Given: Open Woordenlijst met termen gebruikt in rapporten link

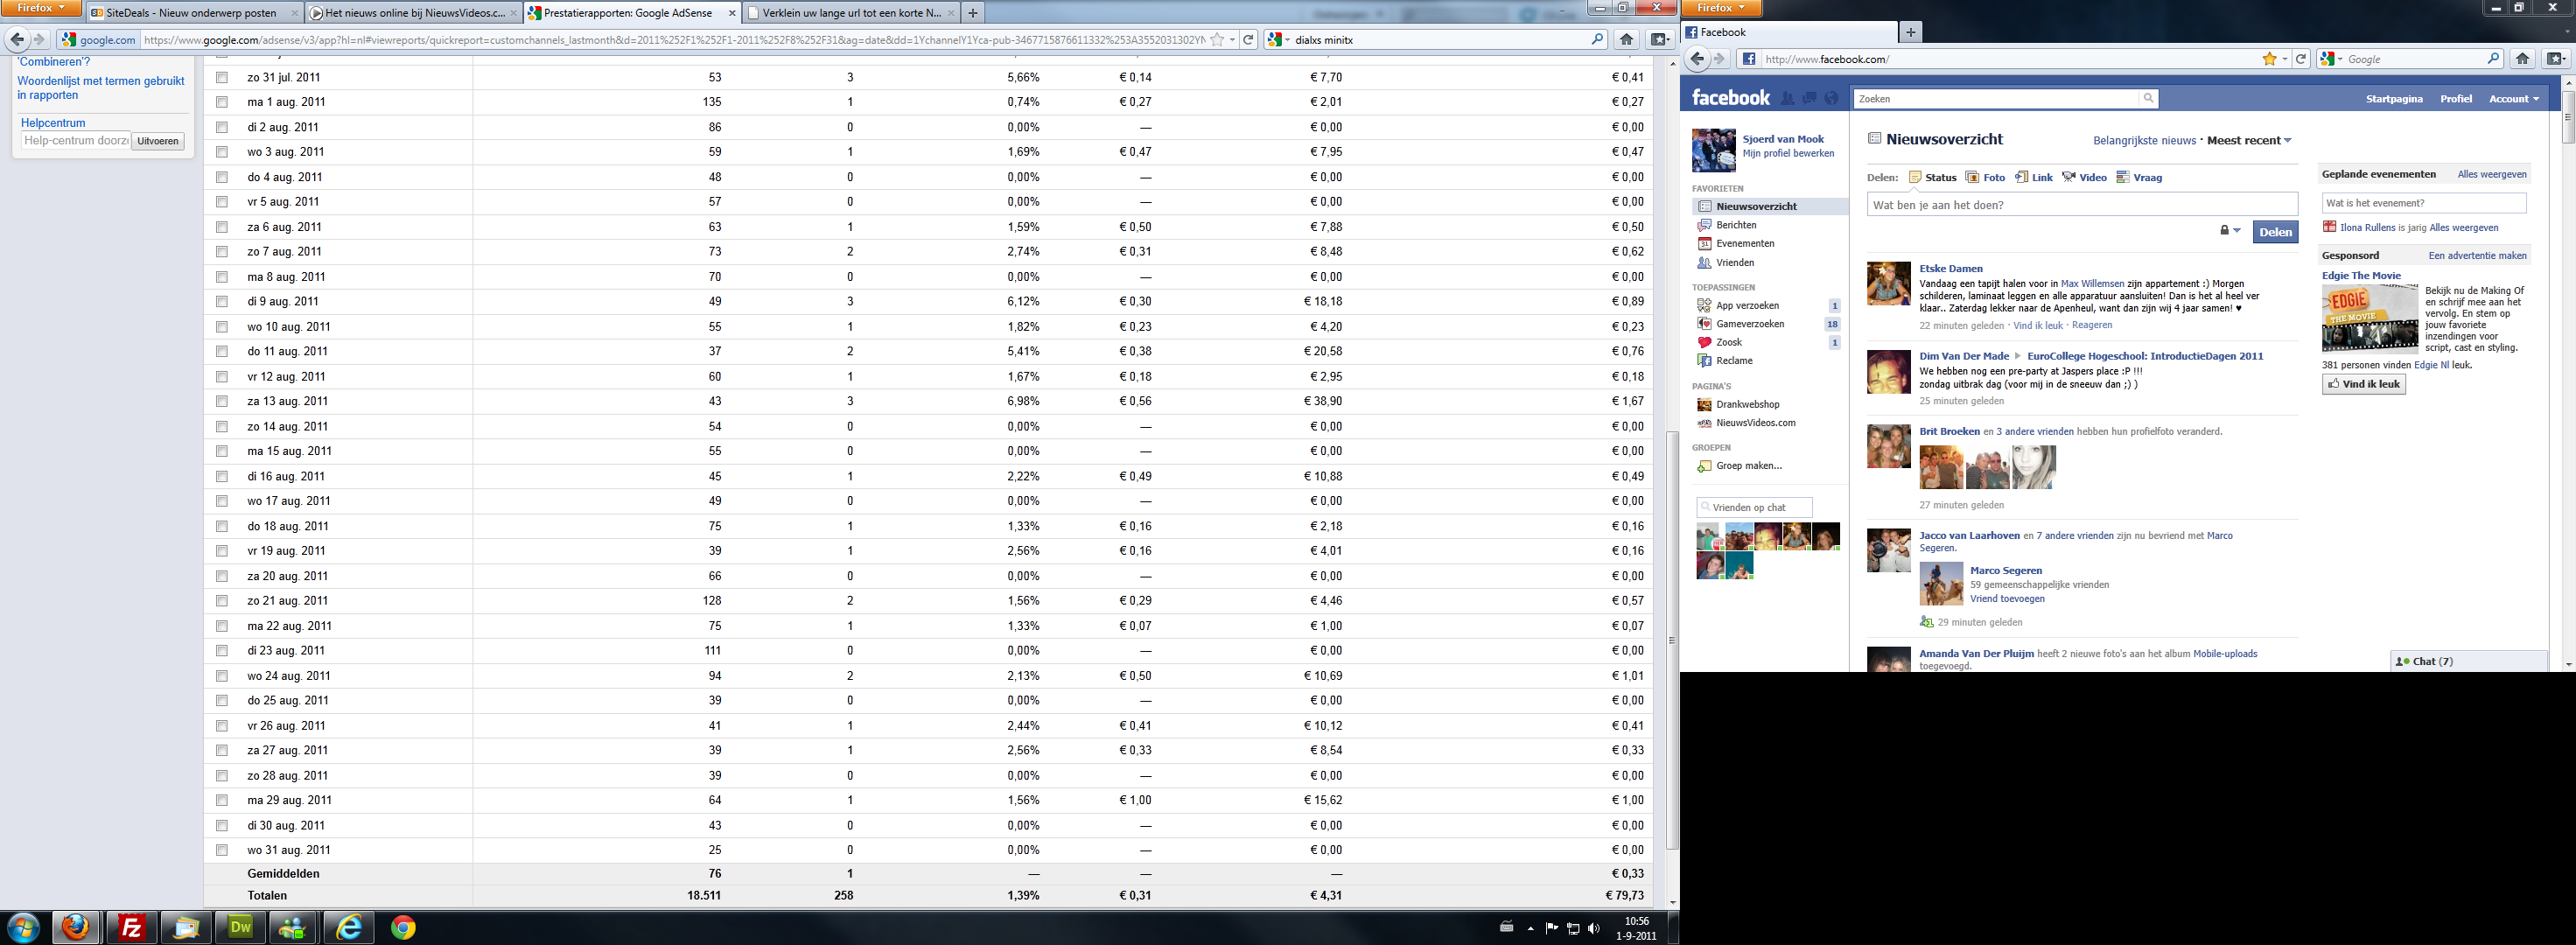Looking at the screenshot, I should click(x=101, y=88).
